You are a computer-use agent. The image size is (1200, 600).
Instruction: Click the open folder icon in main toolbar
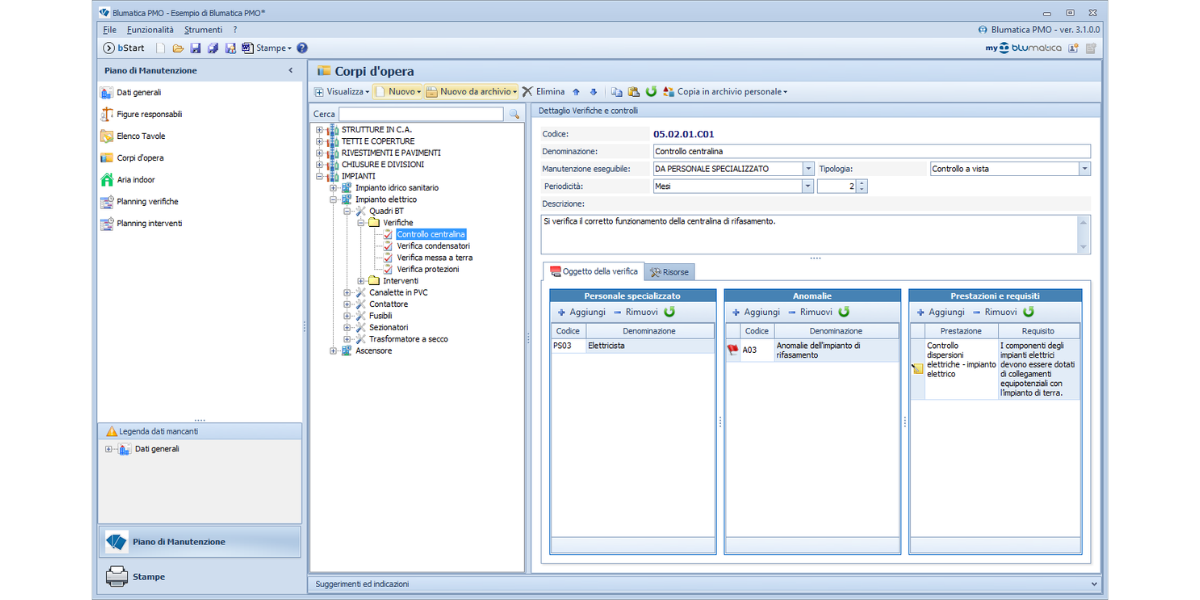[178, 48]
